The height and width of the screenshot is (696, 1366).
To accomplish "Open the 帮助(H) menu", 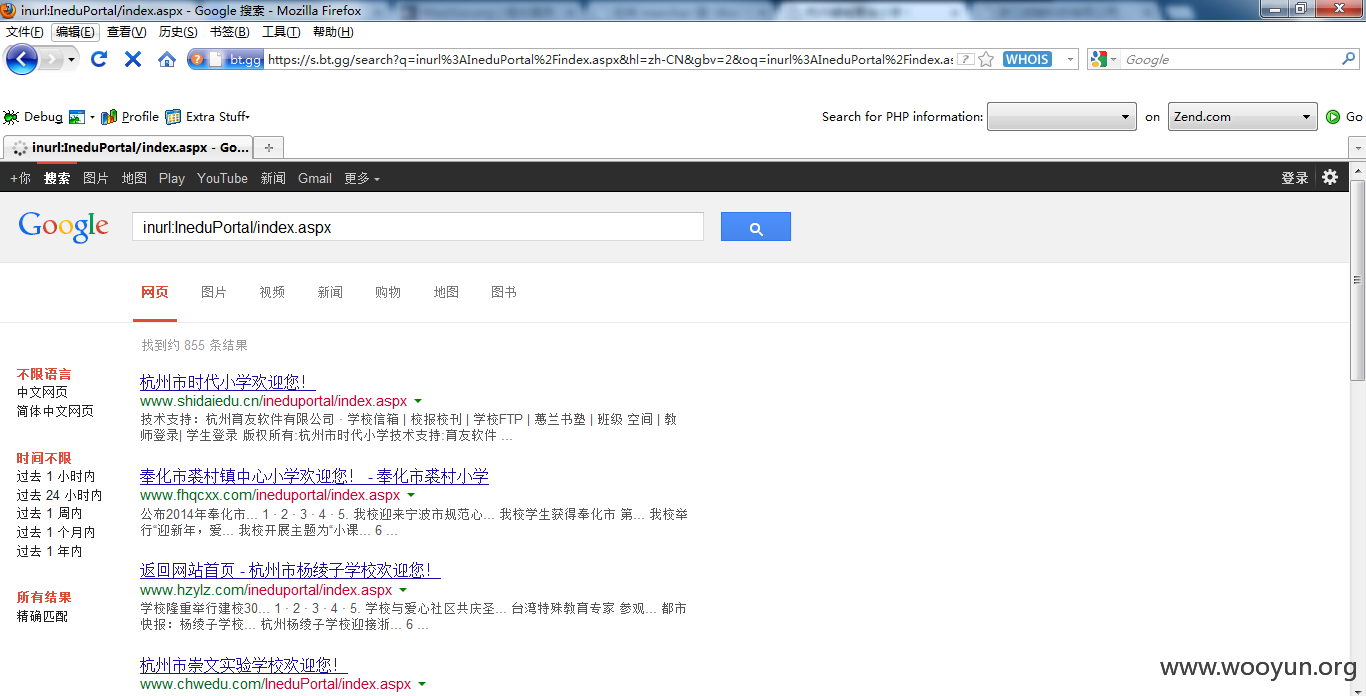I will pyautogui.click(x=333, y=32).
